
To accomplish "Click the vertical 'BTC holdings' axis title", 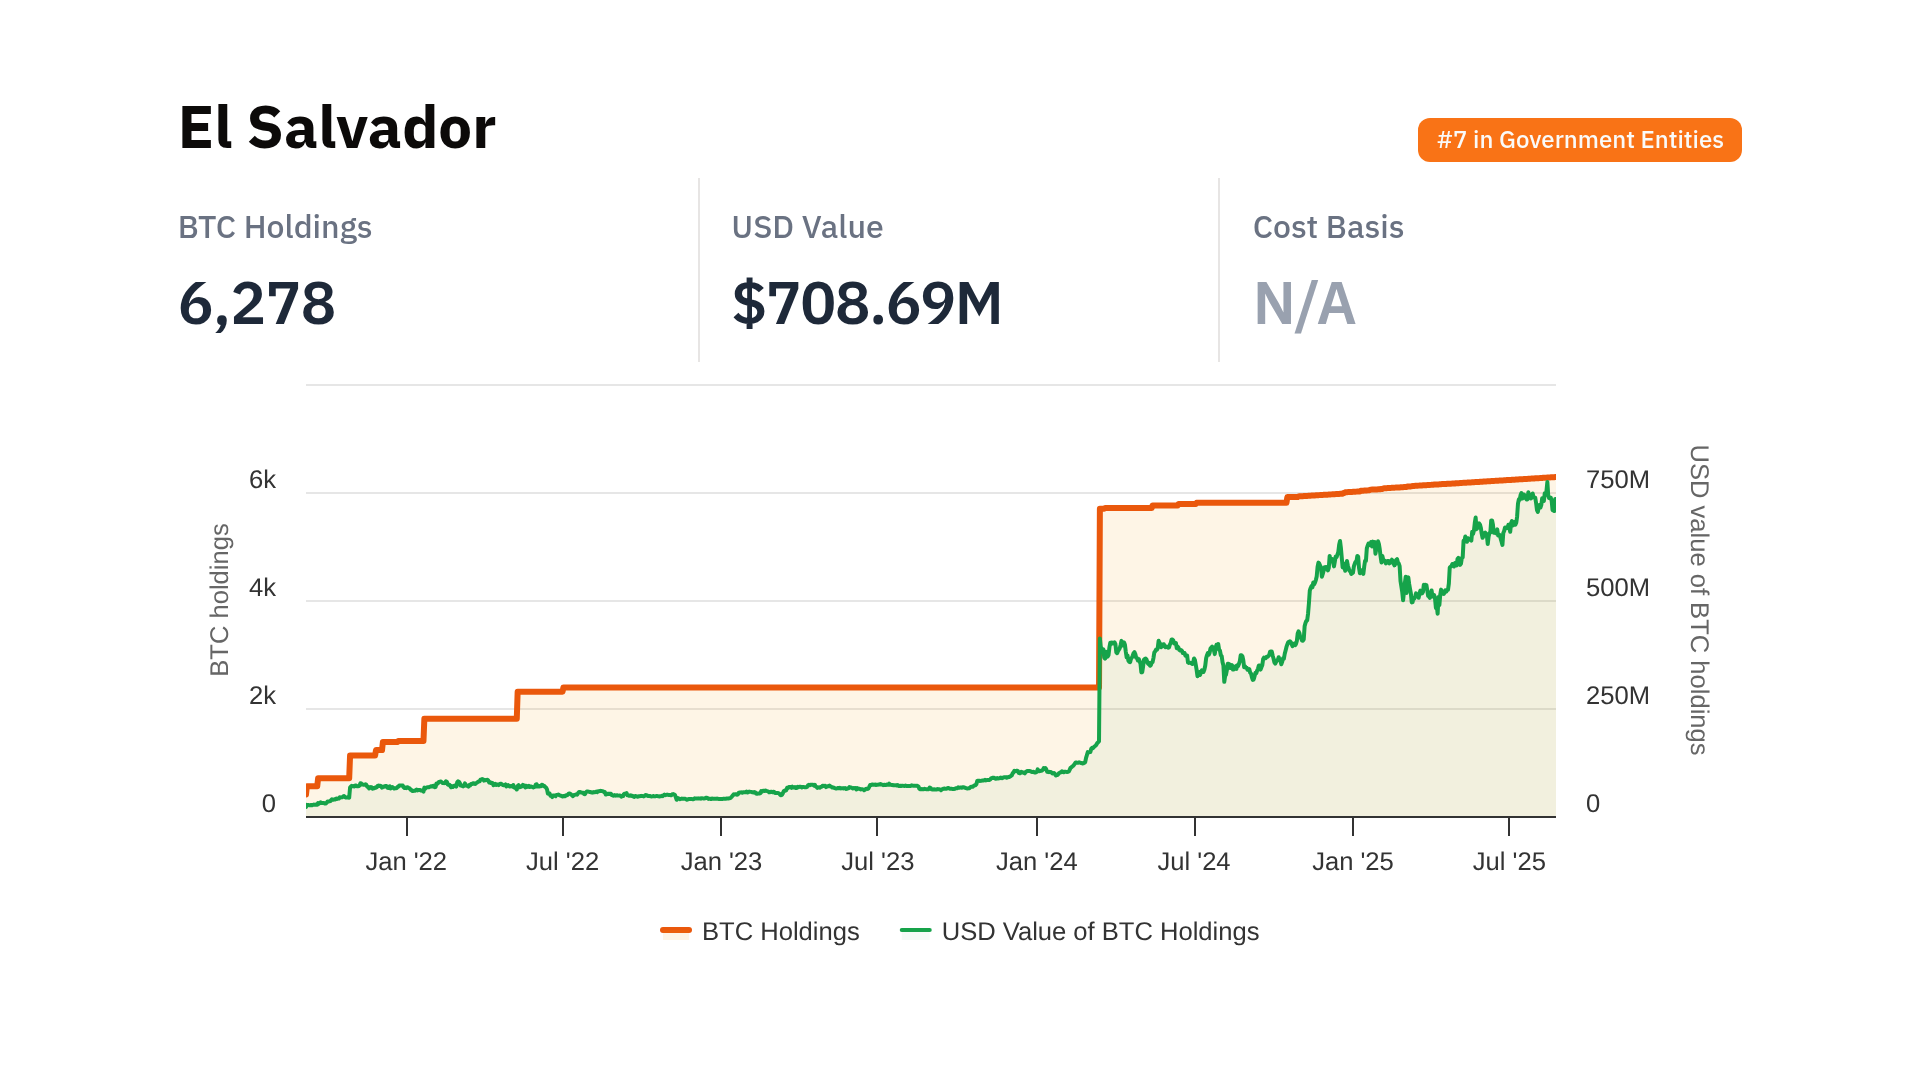I will coord(220,600).
